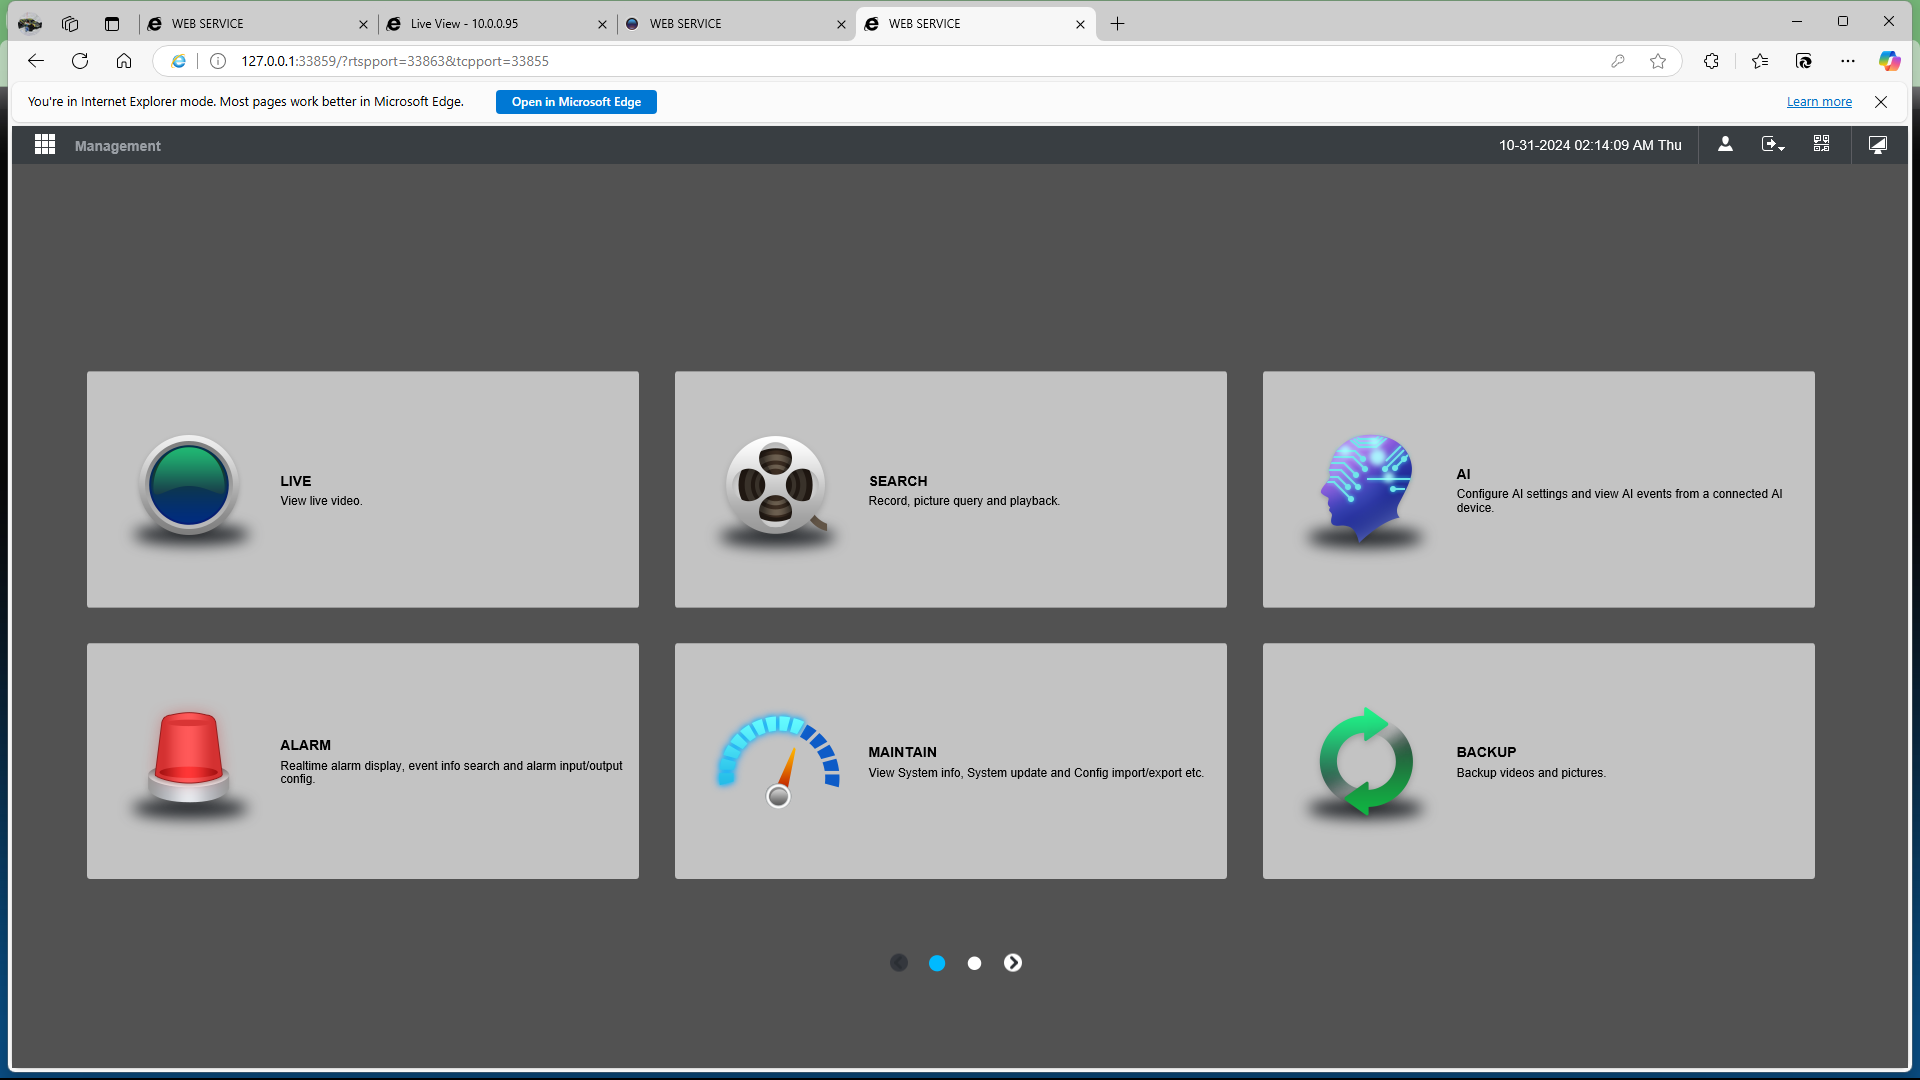Go to next page arrow
Image resolution: width=1920 pixels, height=1080 pixels.
pyautogui.click(x=1013, y=963)
